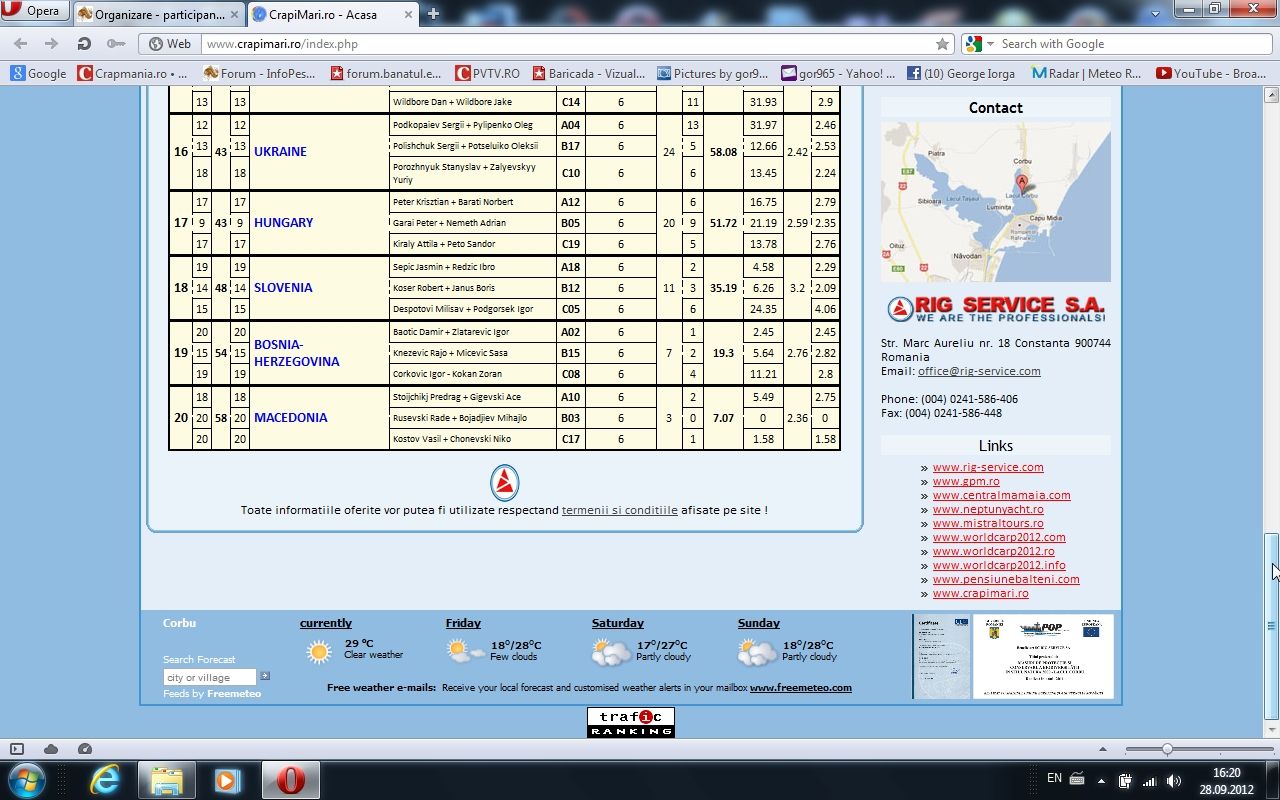Click the password manager key icon
This screenshot has width=1280, height=800.
[x=116, y=44]
